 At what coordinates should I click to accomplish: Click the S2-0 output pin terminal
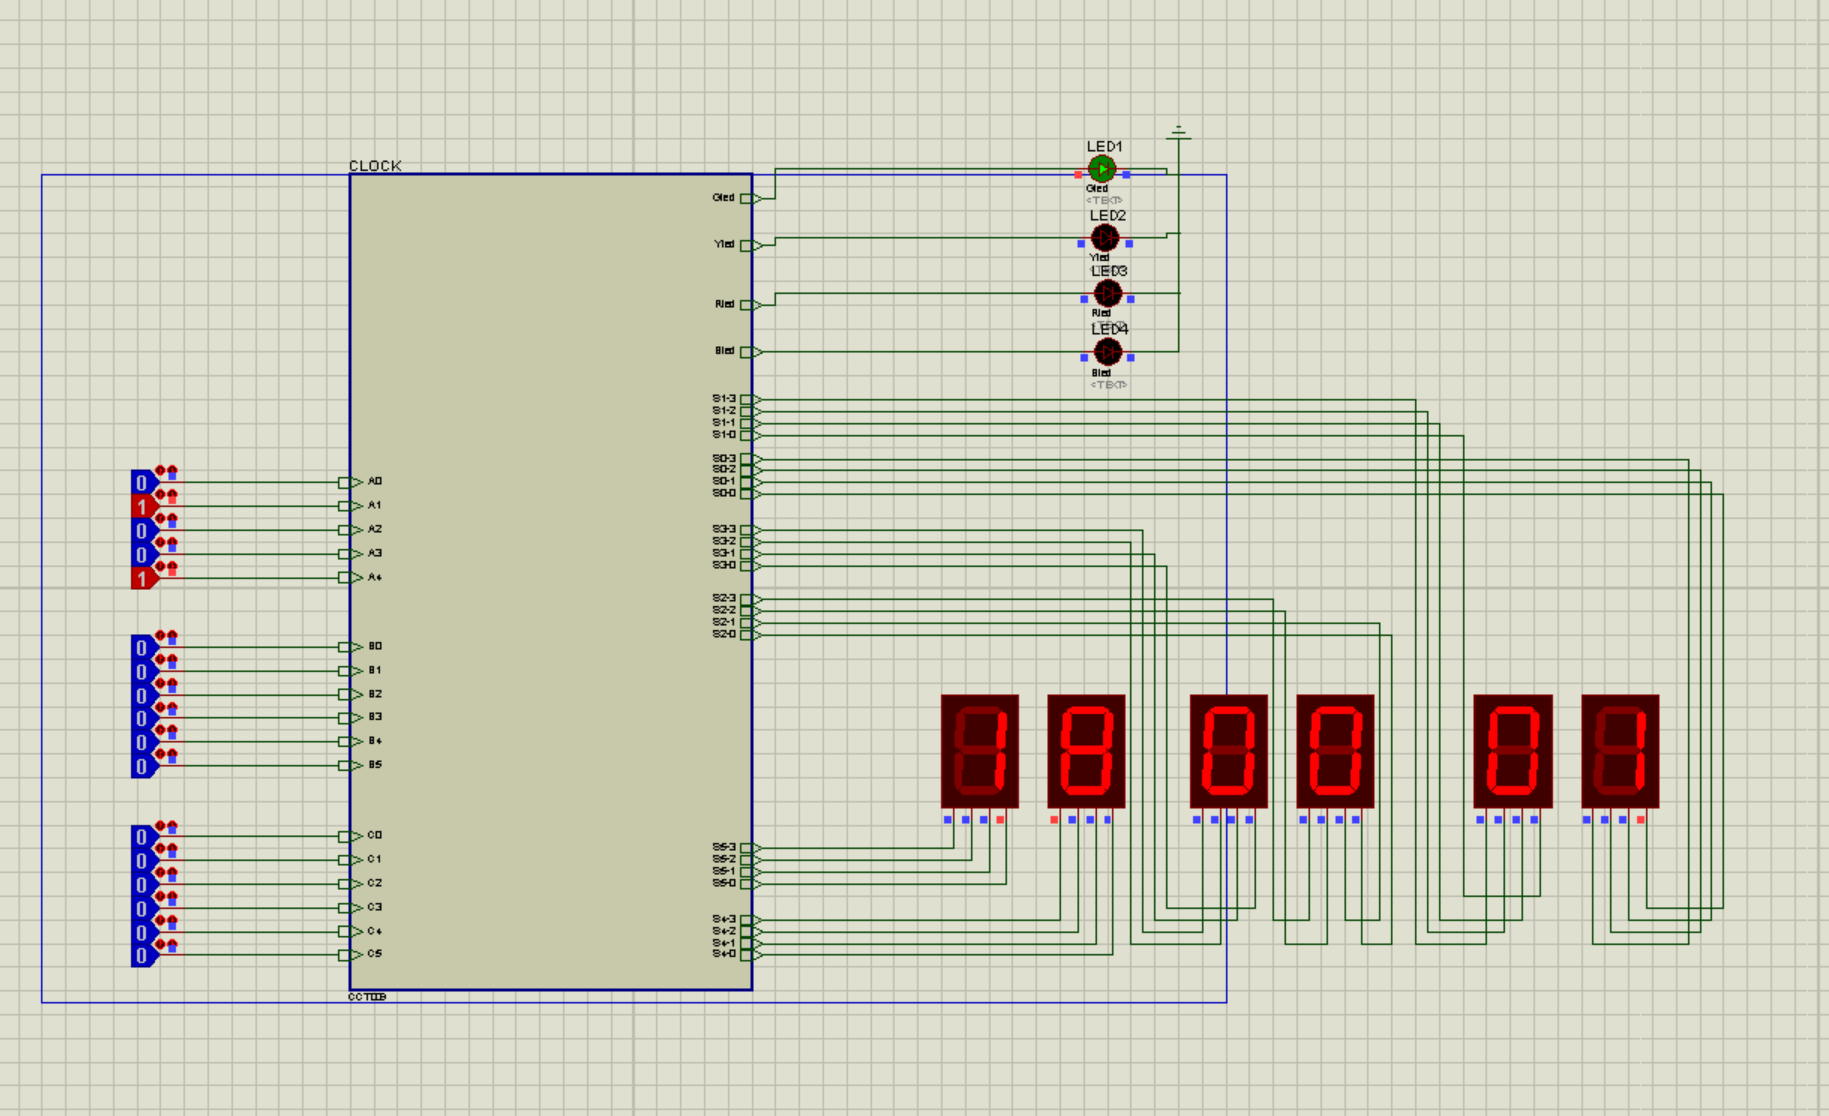(x=751, y=635)
